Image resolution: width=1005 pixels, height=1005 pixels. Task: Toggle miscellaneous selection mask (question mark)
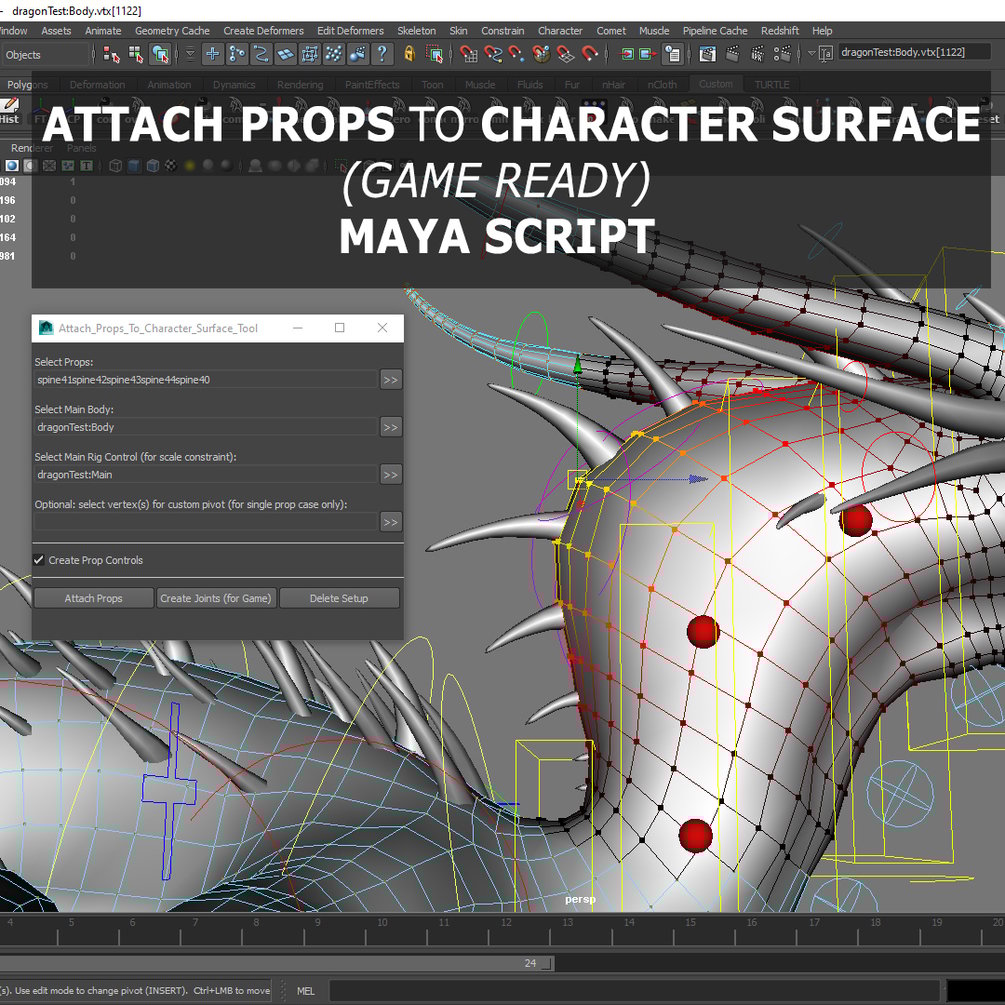tap(383, 55)
